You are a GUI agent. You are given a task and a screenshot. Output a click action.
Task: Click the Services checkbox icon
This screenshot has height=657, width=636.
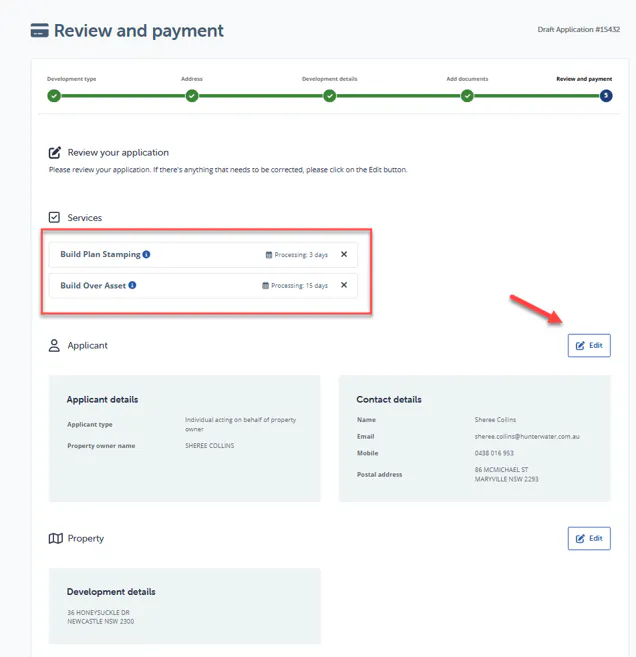(54, 217)
